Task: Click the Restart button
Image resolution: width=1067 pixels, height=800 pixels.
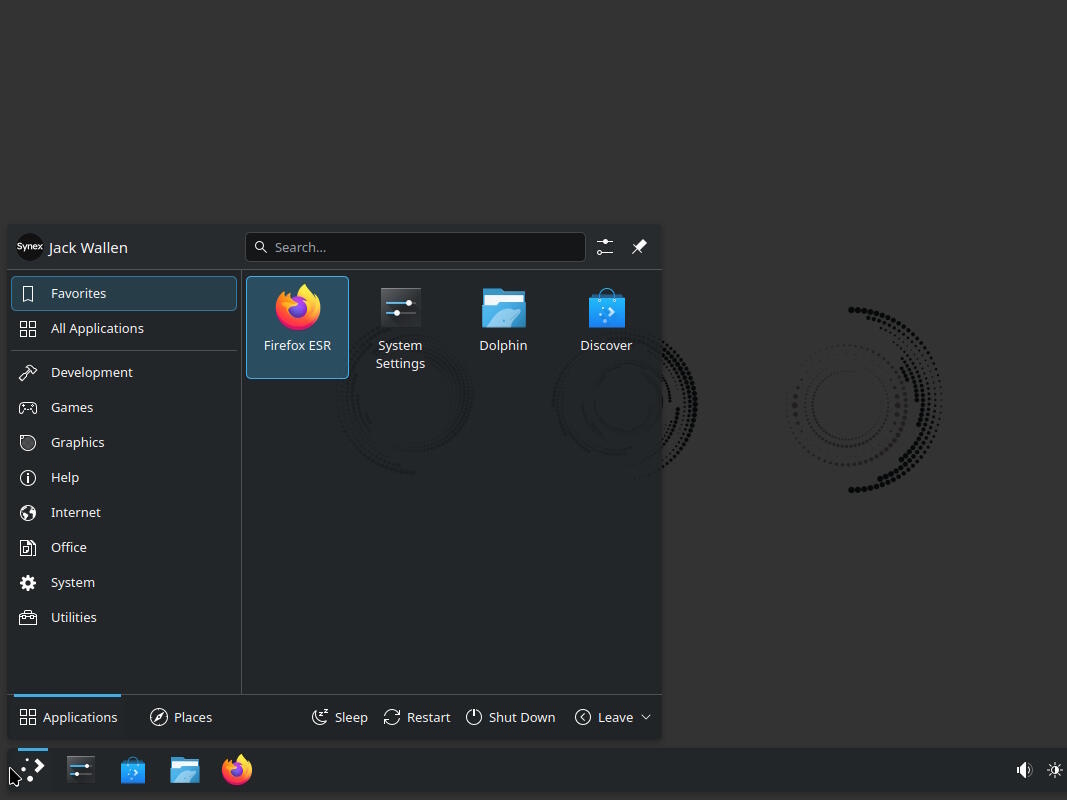Action: pyautogui.click(x=417, y=717)
